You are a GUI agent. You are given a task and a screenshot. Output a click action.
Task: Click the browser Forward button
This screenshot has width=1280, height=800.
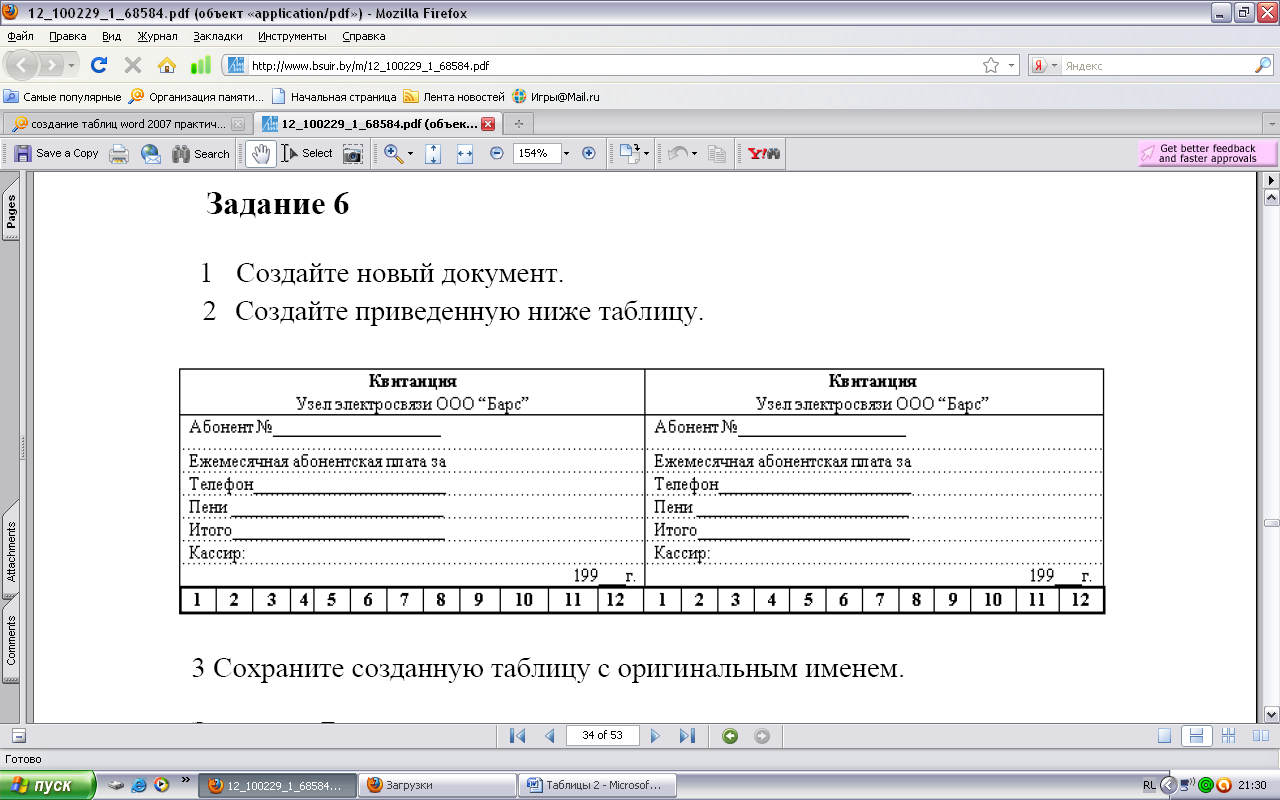(52, 66)
